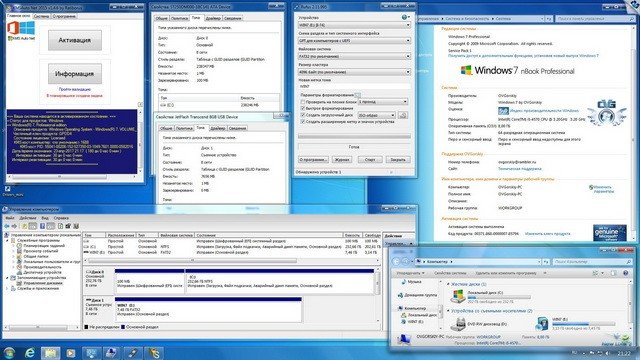Viewport: 640px width, 360px height.
Task: Open partition scheme dropdown in Rufus
Action: 354,40
